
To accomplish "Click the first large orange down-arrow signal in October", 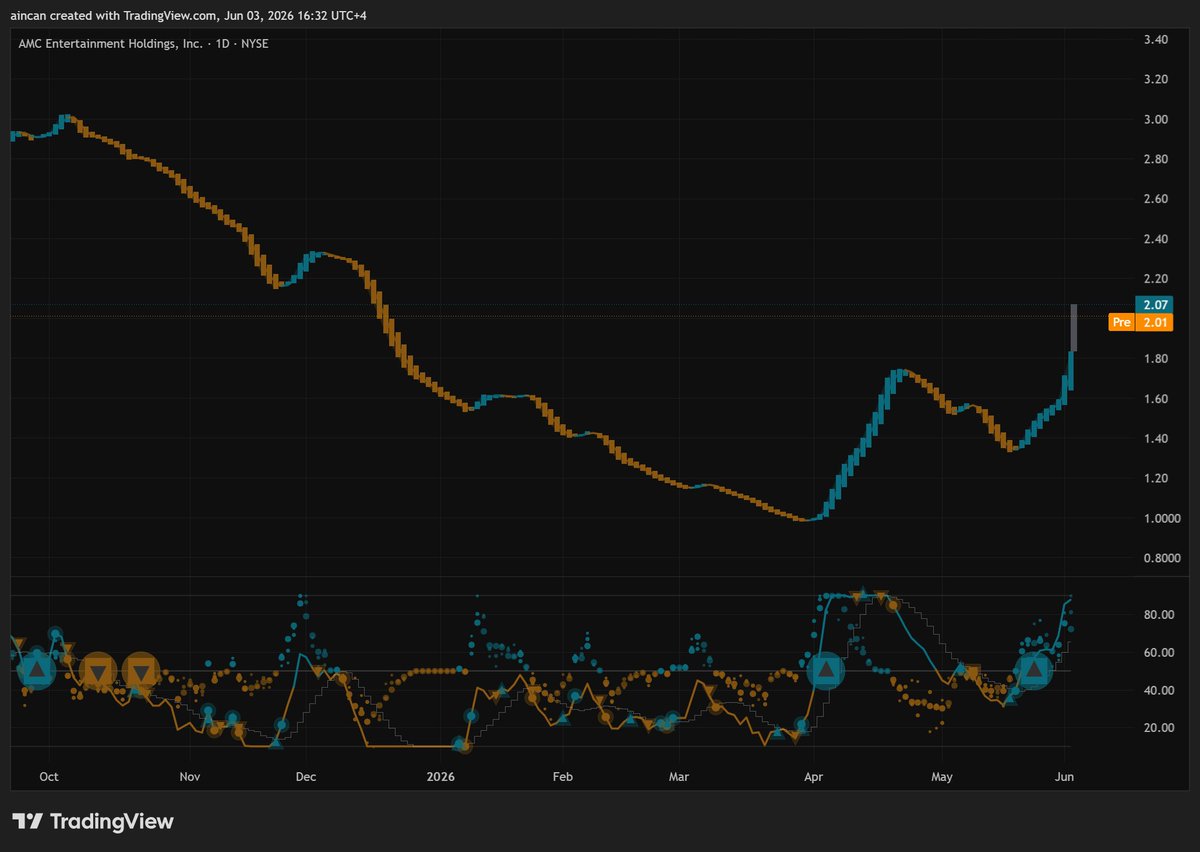I will [x=98, y=671].
